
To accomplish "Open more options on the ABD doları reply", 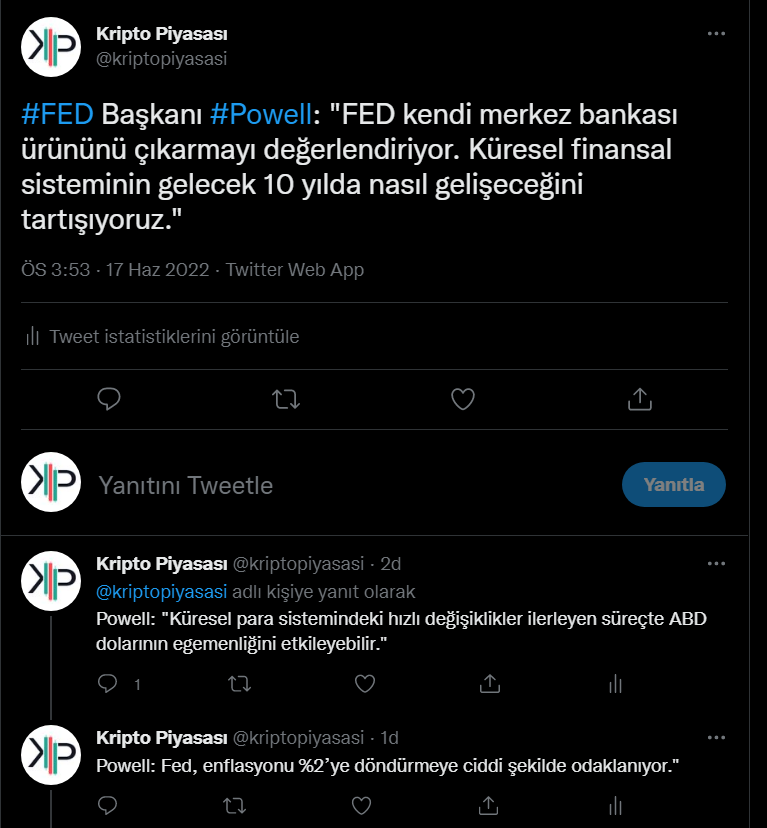I will (716, 563).
